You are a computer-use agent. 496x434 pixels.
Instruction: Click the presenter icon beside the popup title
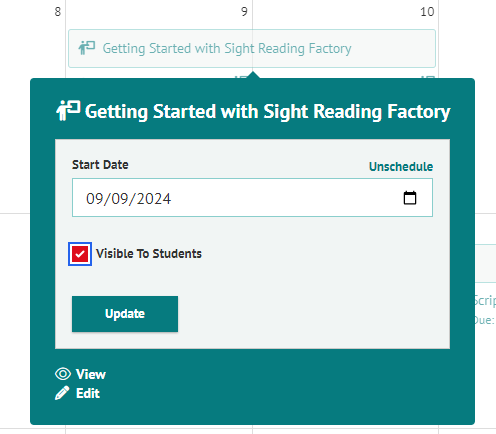tap(68, 111)
